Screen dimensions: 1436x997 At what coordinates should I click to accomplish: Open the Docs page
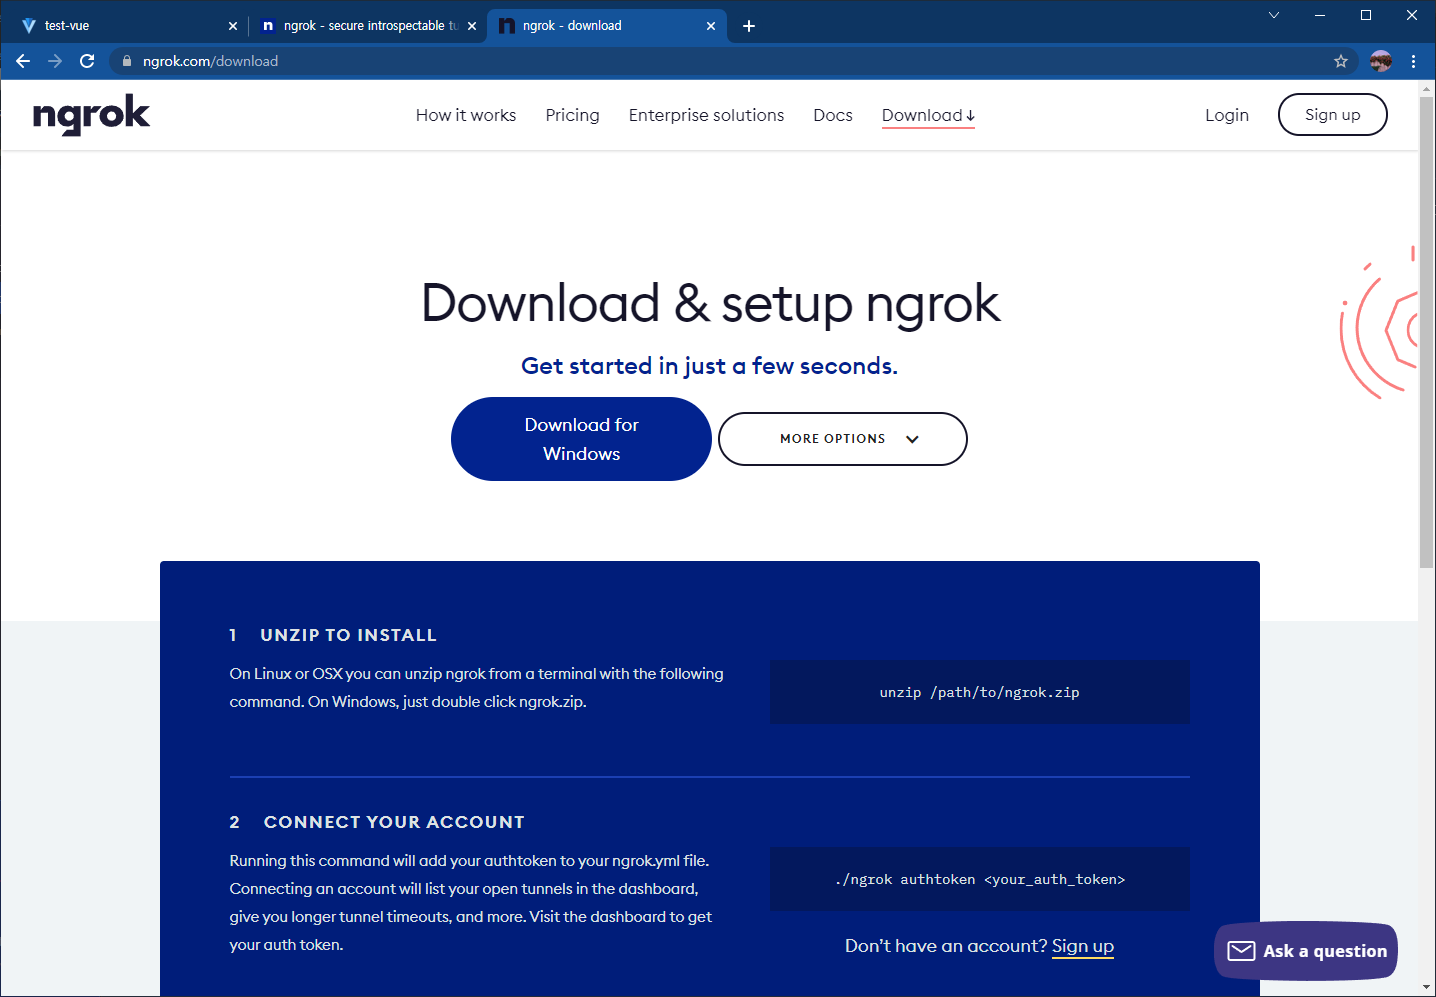[833, 115]
